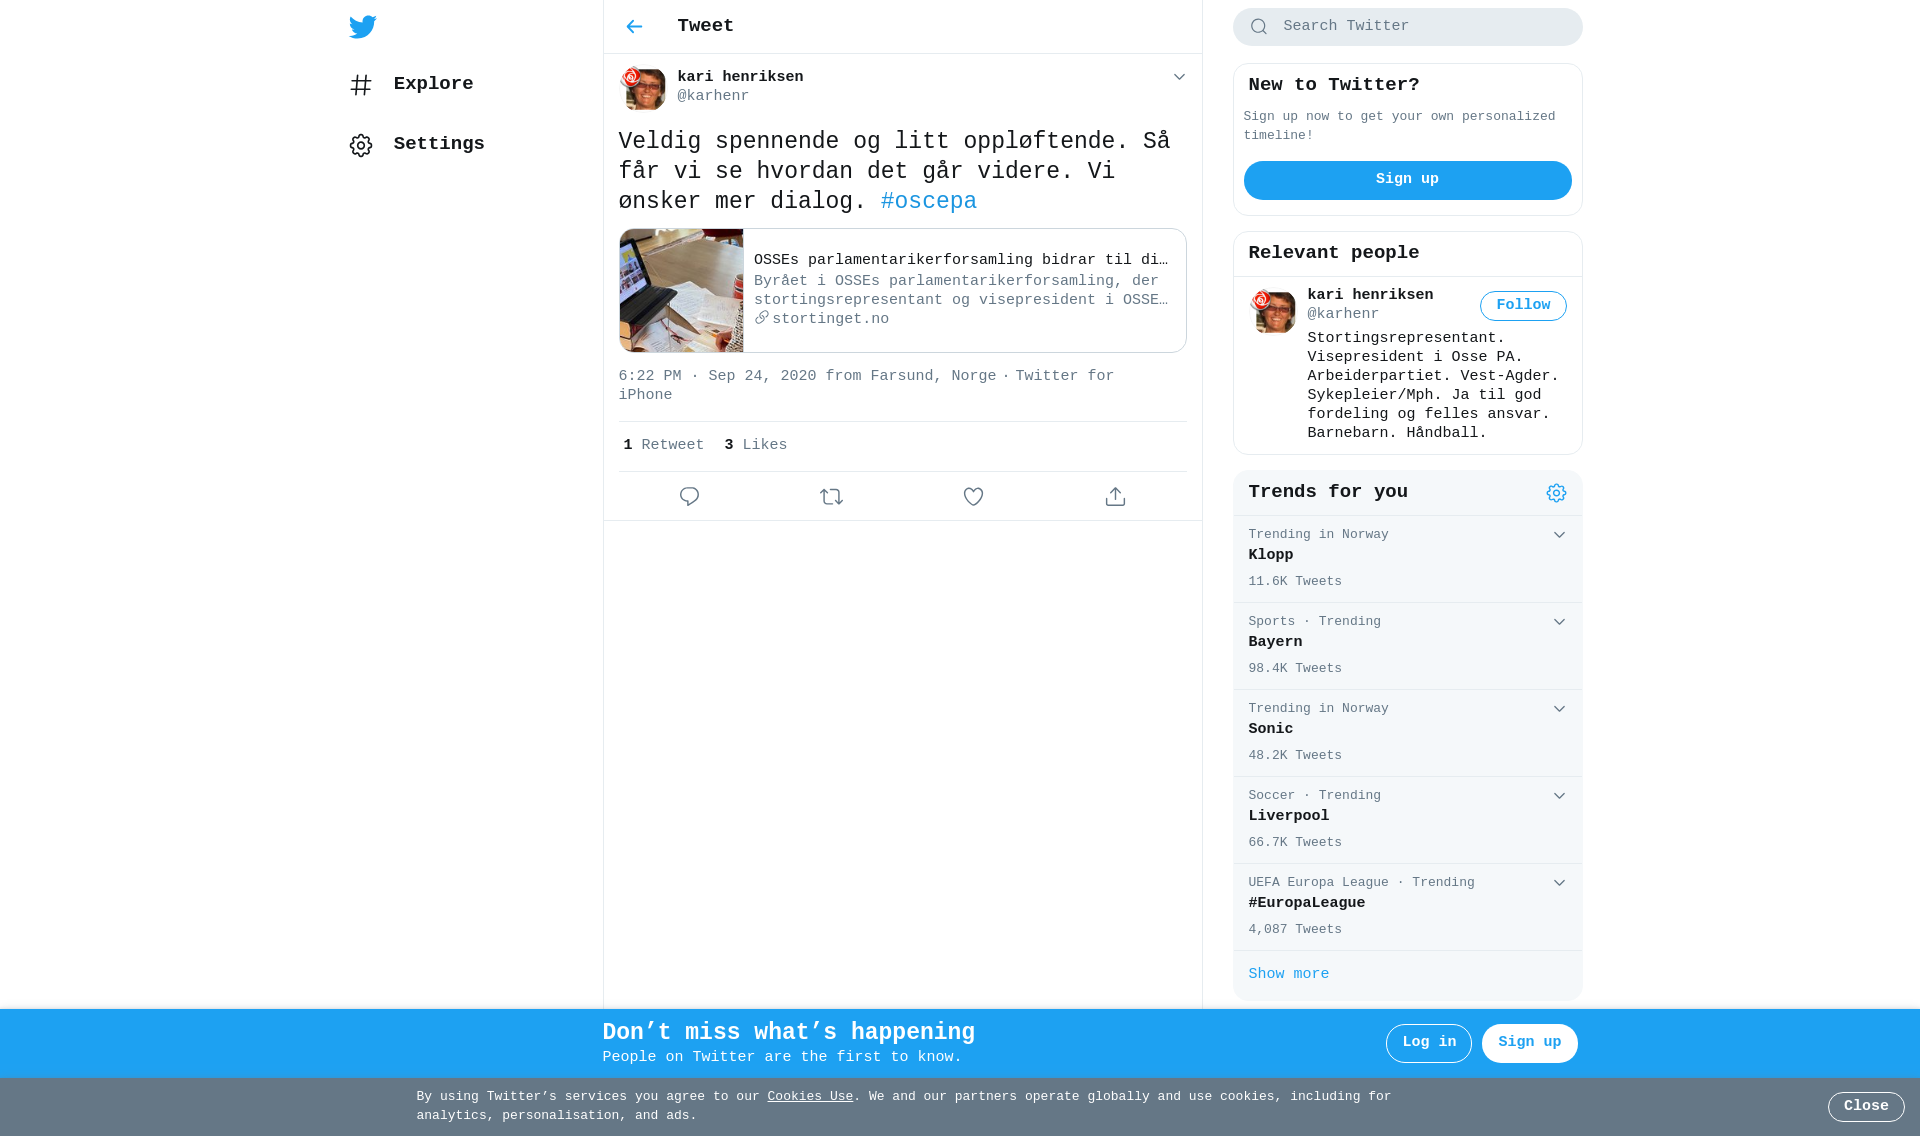Open the stortinget.no link card thumbnail
This screenshot has width=1920, height=1136.
pos(681,291)
